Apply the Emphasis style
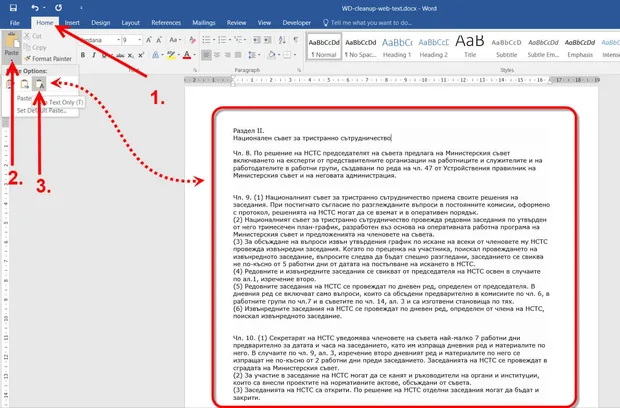This screenshot has height=408, width=620. click(580, 46)
